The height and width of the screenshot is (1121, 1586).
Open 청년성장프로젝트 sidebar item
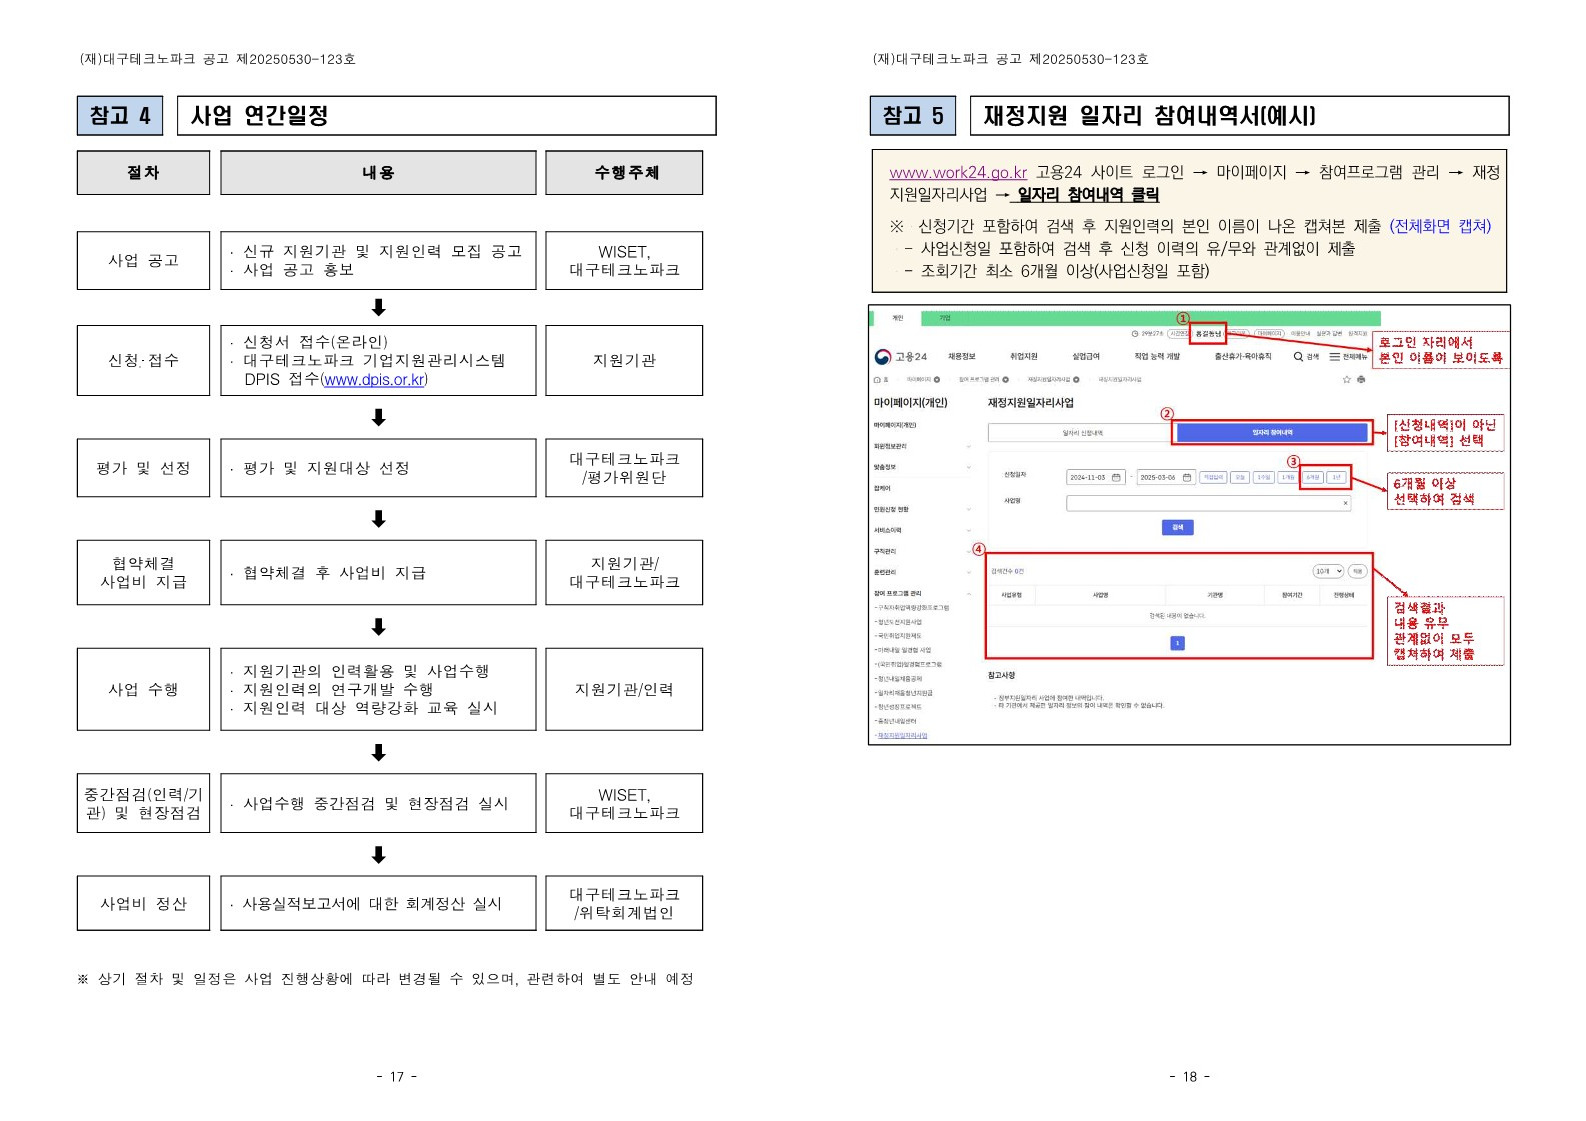(898, 707)
